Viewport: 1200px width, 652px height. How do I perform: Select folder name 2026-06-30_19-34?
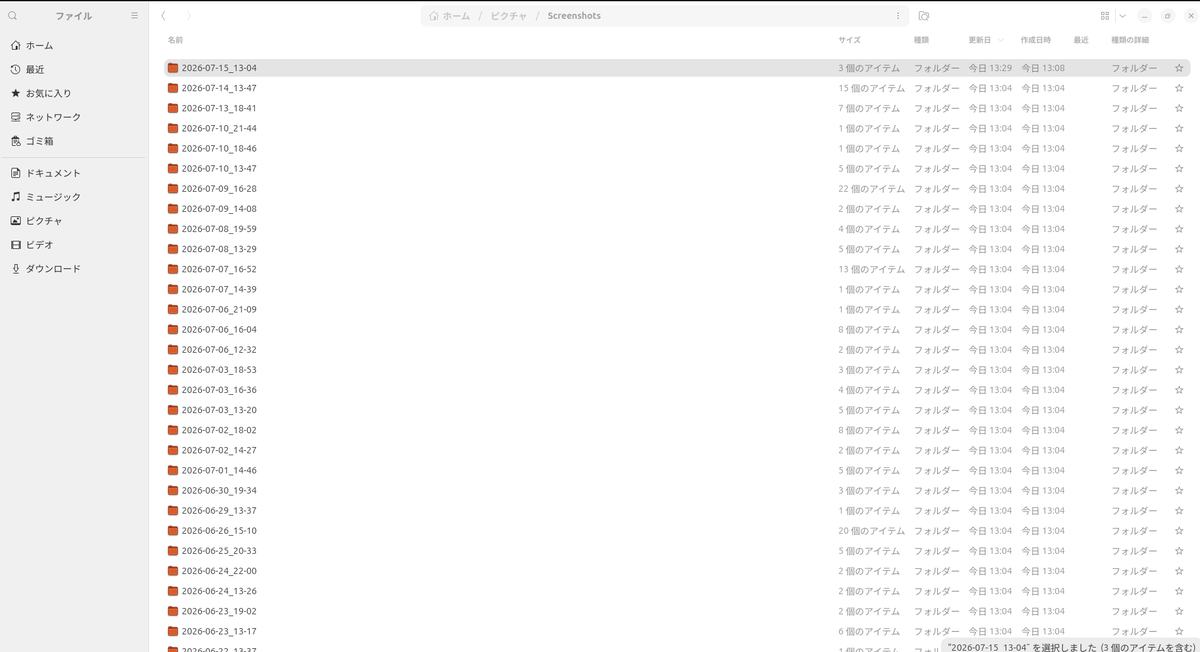pos(219,491)
